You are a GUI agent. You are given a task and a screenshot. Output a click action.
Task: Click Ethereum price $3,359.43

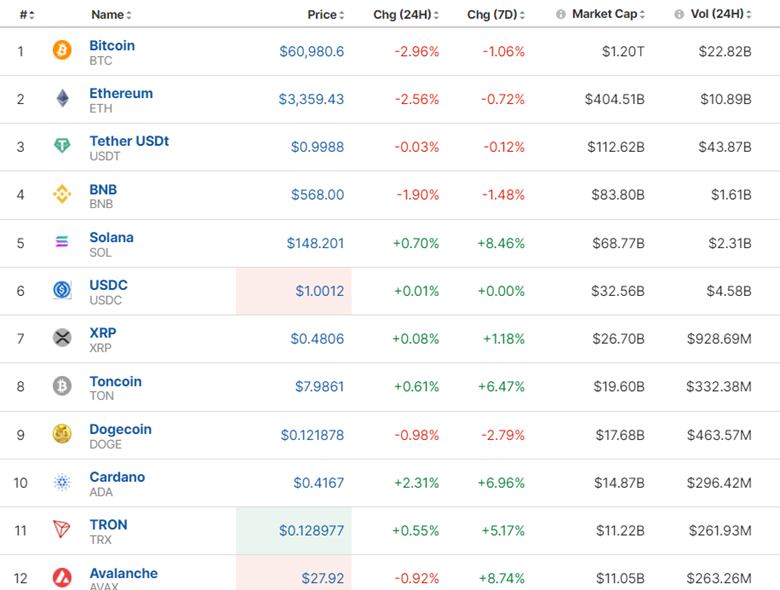tap(311, 99)
